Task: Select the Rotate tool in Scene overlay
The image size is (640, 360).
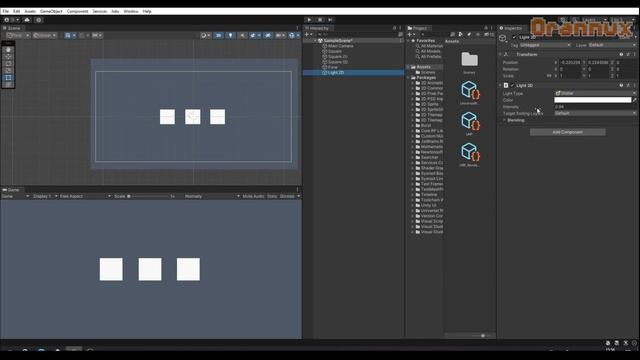Action: tap(8, 64)
